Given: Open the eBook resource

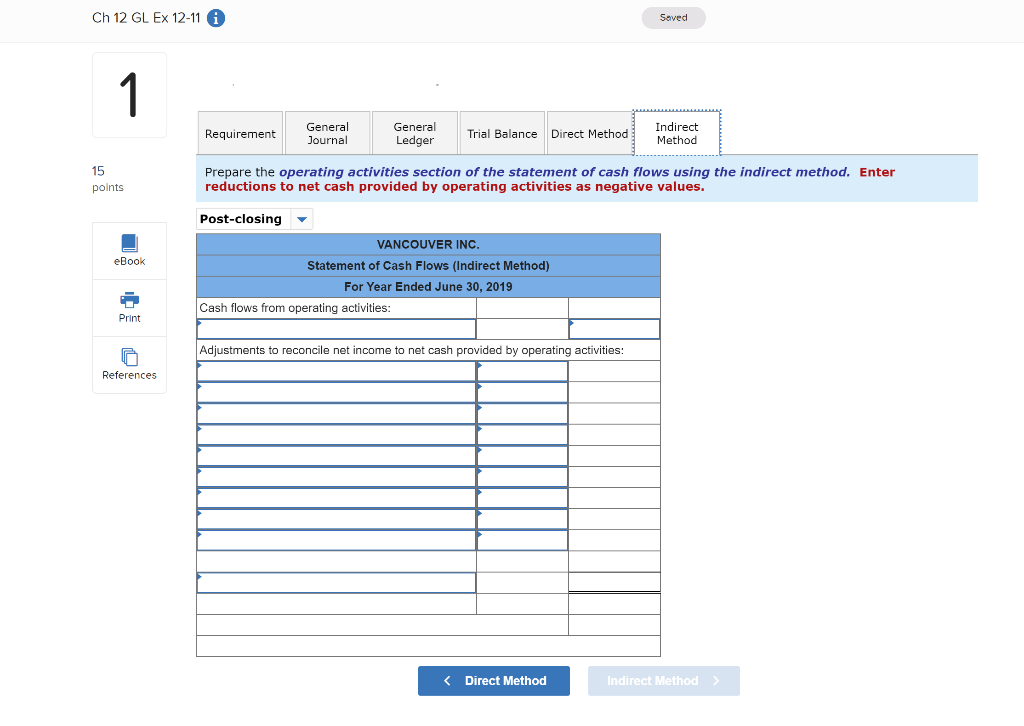Looking at the screenshot, I should pos(129,251).
